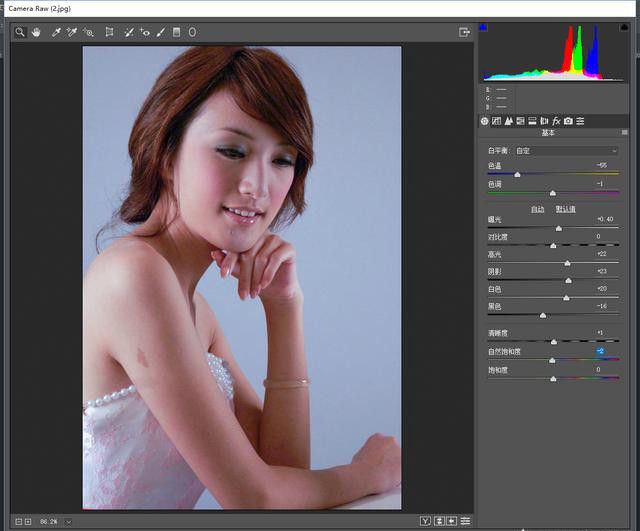640x531 pixels.
Task: Click the Highlights (高光) slider handle
Action: tap(567, 263)
